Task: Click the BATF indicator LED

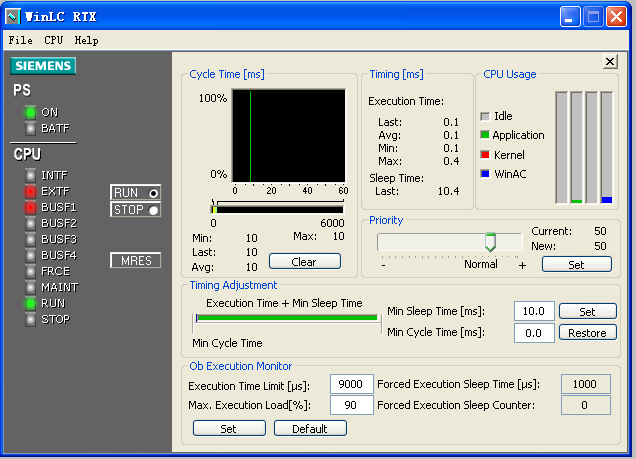Action: point(30,129)
